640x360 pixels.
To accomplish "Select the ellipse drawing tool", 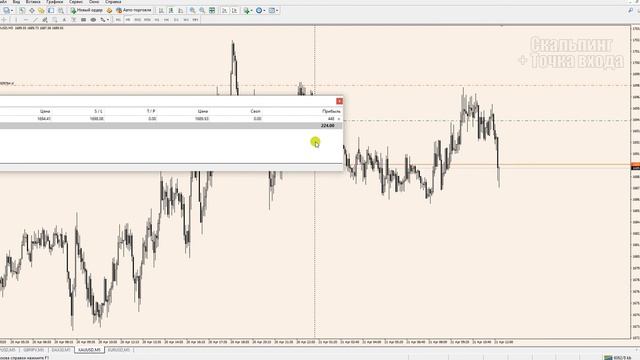I will (93, 20).
